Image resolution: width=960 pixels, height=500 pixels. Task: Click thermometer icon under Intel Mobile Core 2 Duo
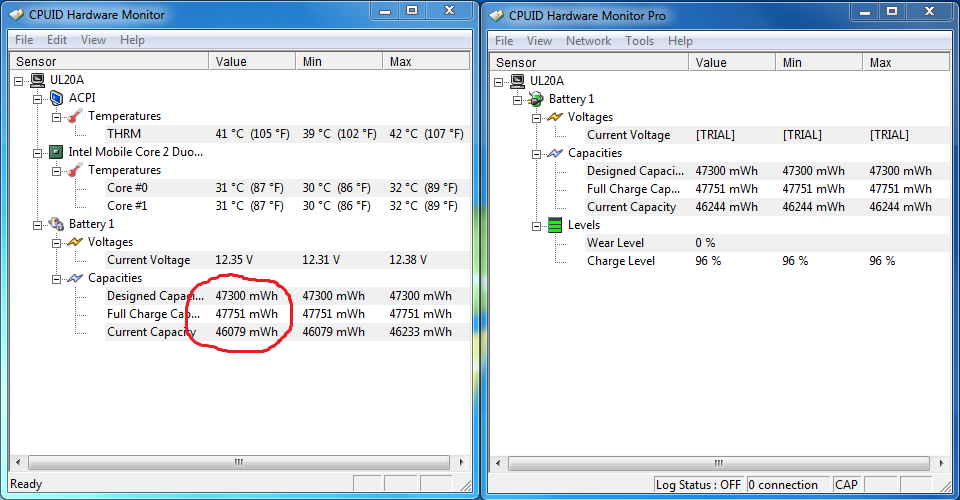point(75,170)
